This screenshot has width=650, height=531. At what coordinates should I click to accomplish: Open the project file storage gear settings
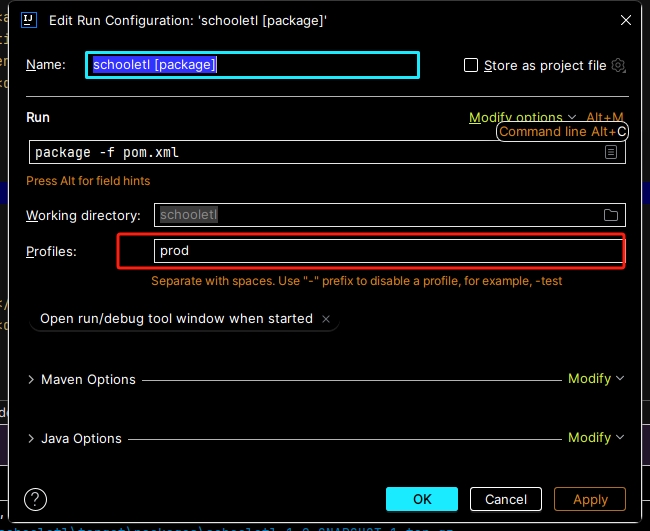pyautogui.click(x=618, y=65)
